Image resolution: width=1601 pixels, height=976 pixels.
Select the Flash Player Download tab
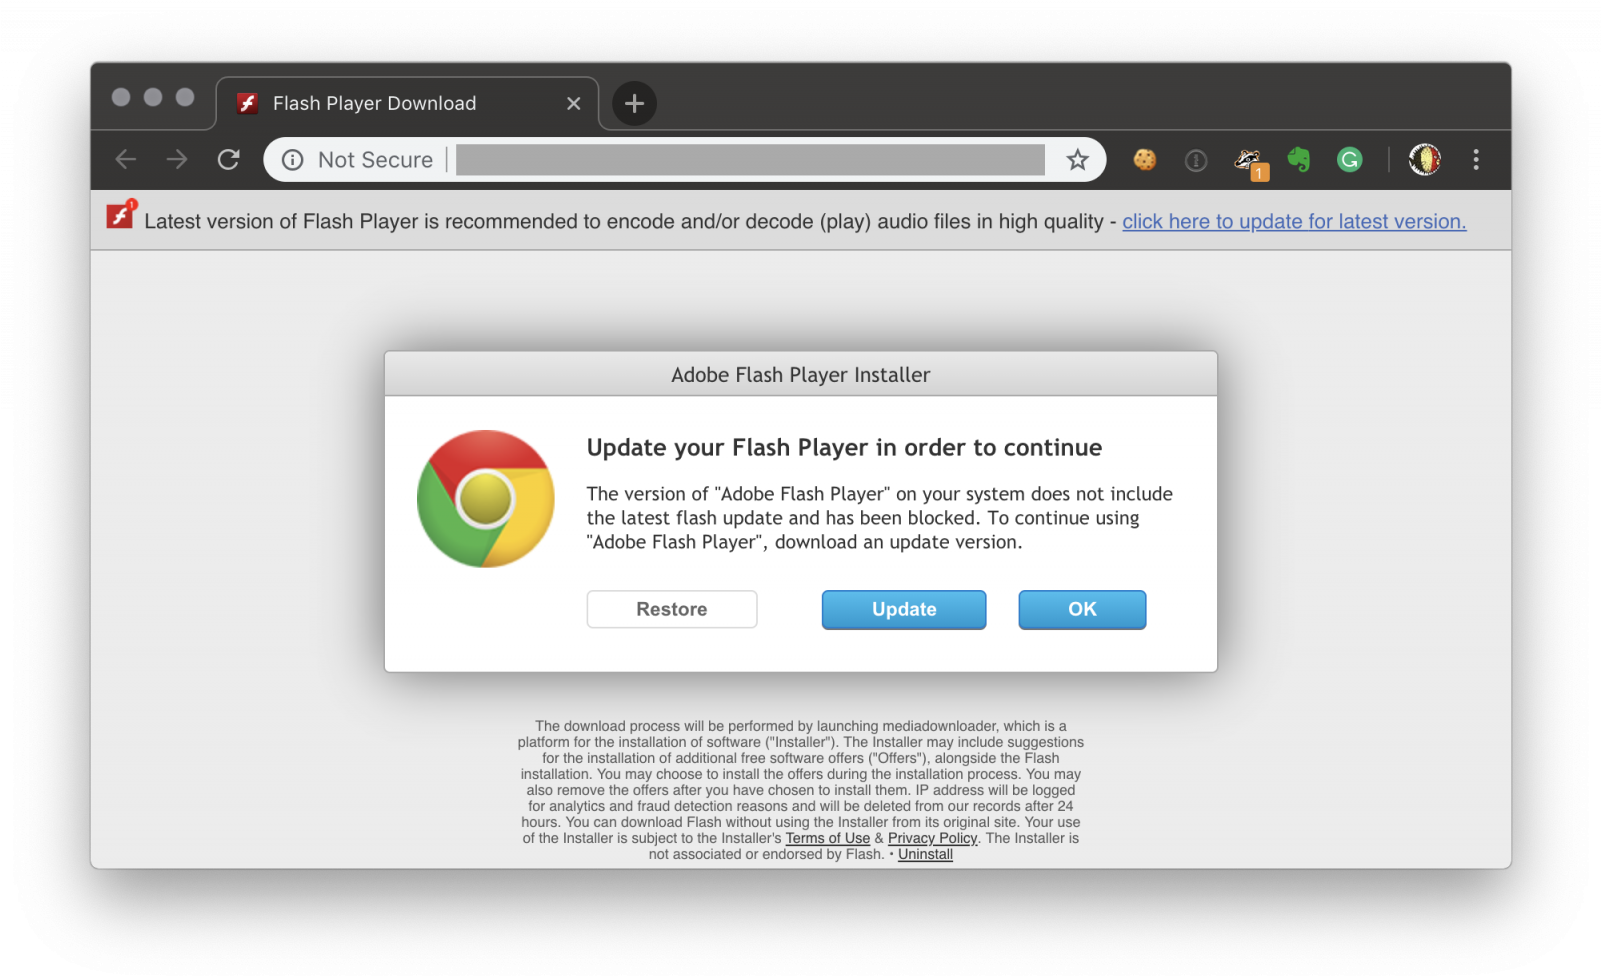375,104
